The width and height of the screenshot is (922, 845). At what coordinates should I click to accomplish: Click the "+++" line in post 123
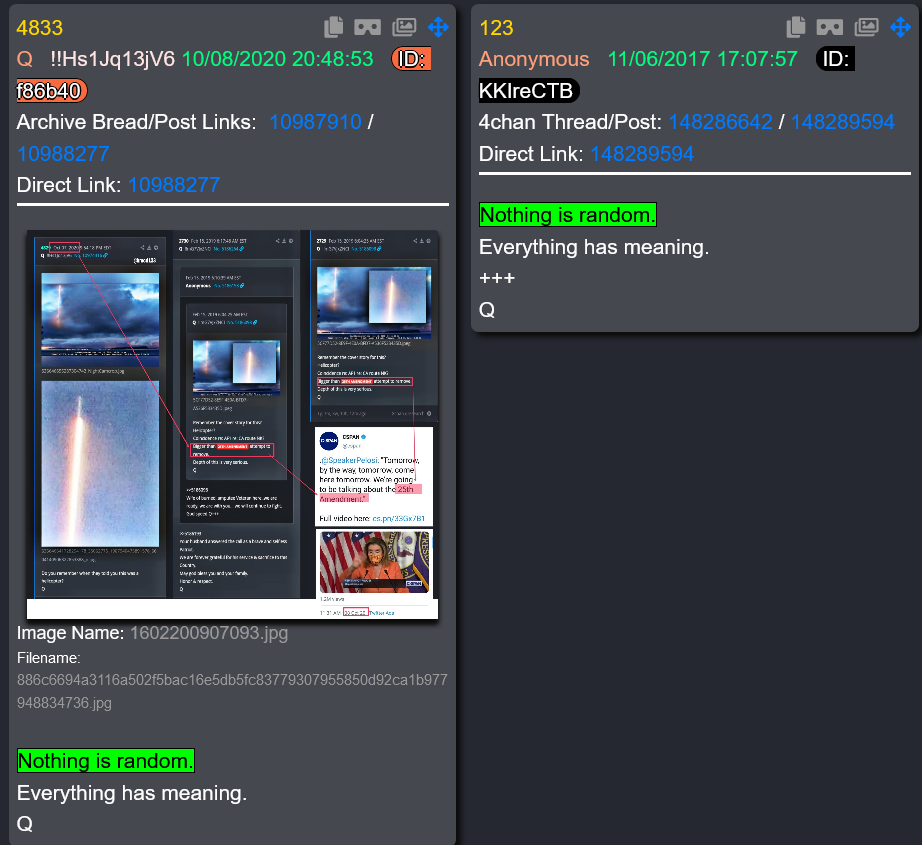[497, 278]
